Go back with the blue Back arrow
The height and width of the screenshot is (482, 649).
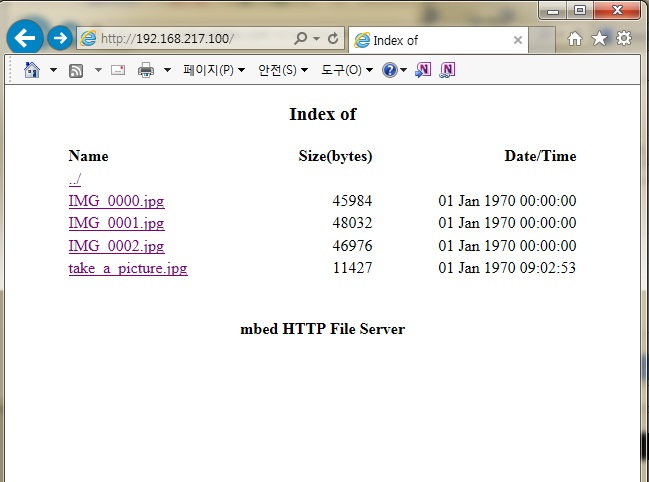25,38
